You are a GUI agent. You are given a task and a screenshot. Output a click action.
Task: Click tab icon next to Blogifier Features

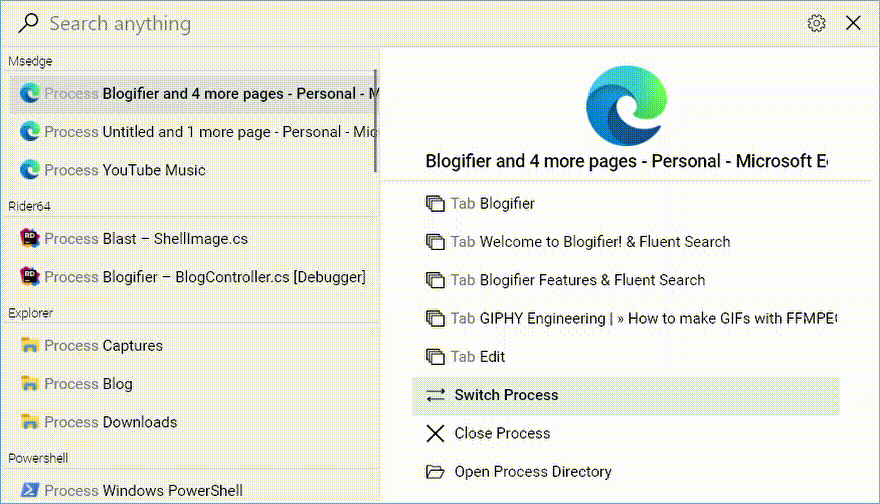coord(435,280)
